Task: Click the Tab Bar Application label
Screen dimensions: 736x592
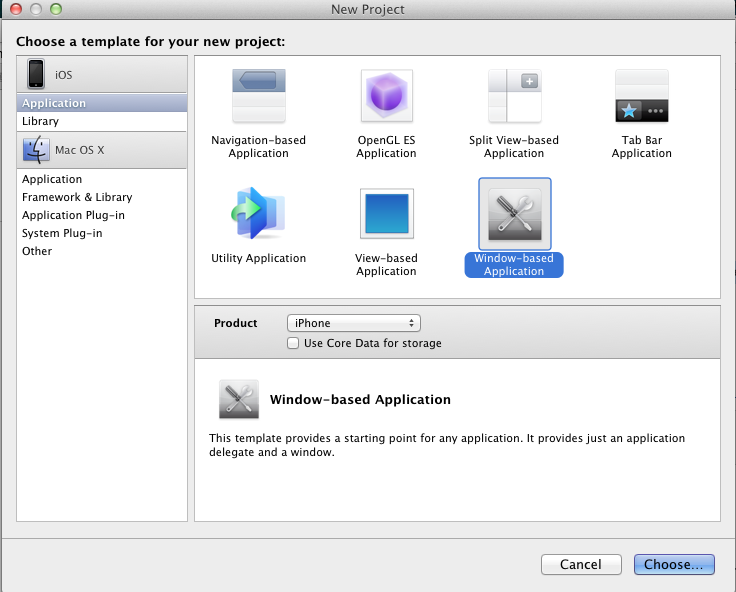Action: [x=642, y=146]
